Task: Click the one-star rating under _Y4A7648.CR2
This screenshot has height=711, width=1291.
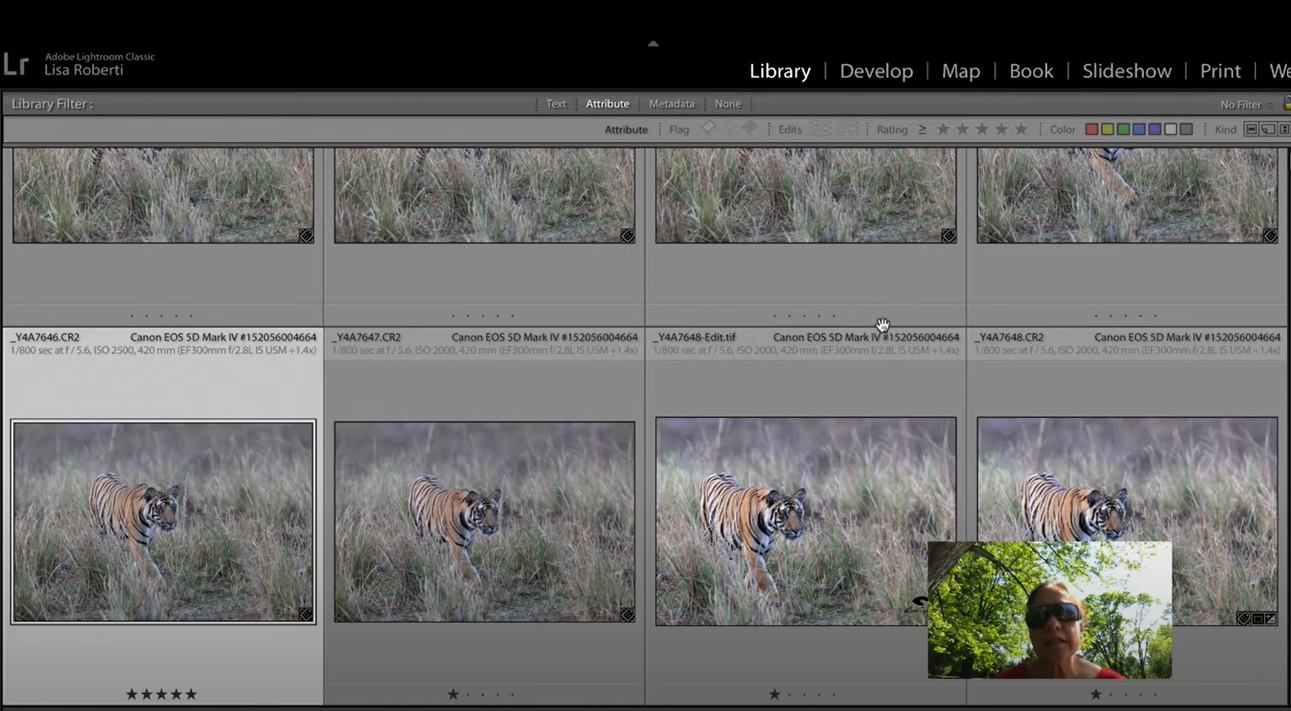Action: click(1096, 694)
